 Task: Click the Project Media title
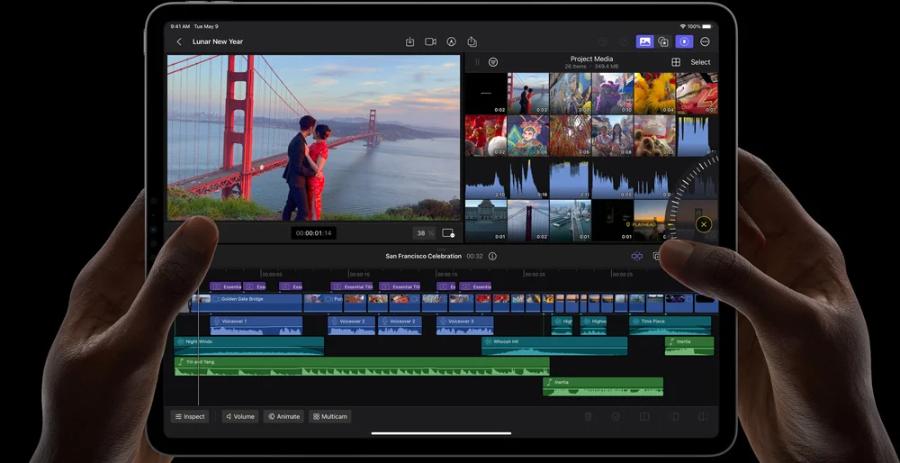(591, 59)
